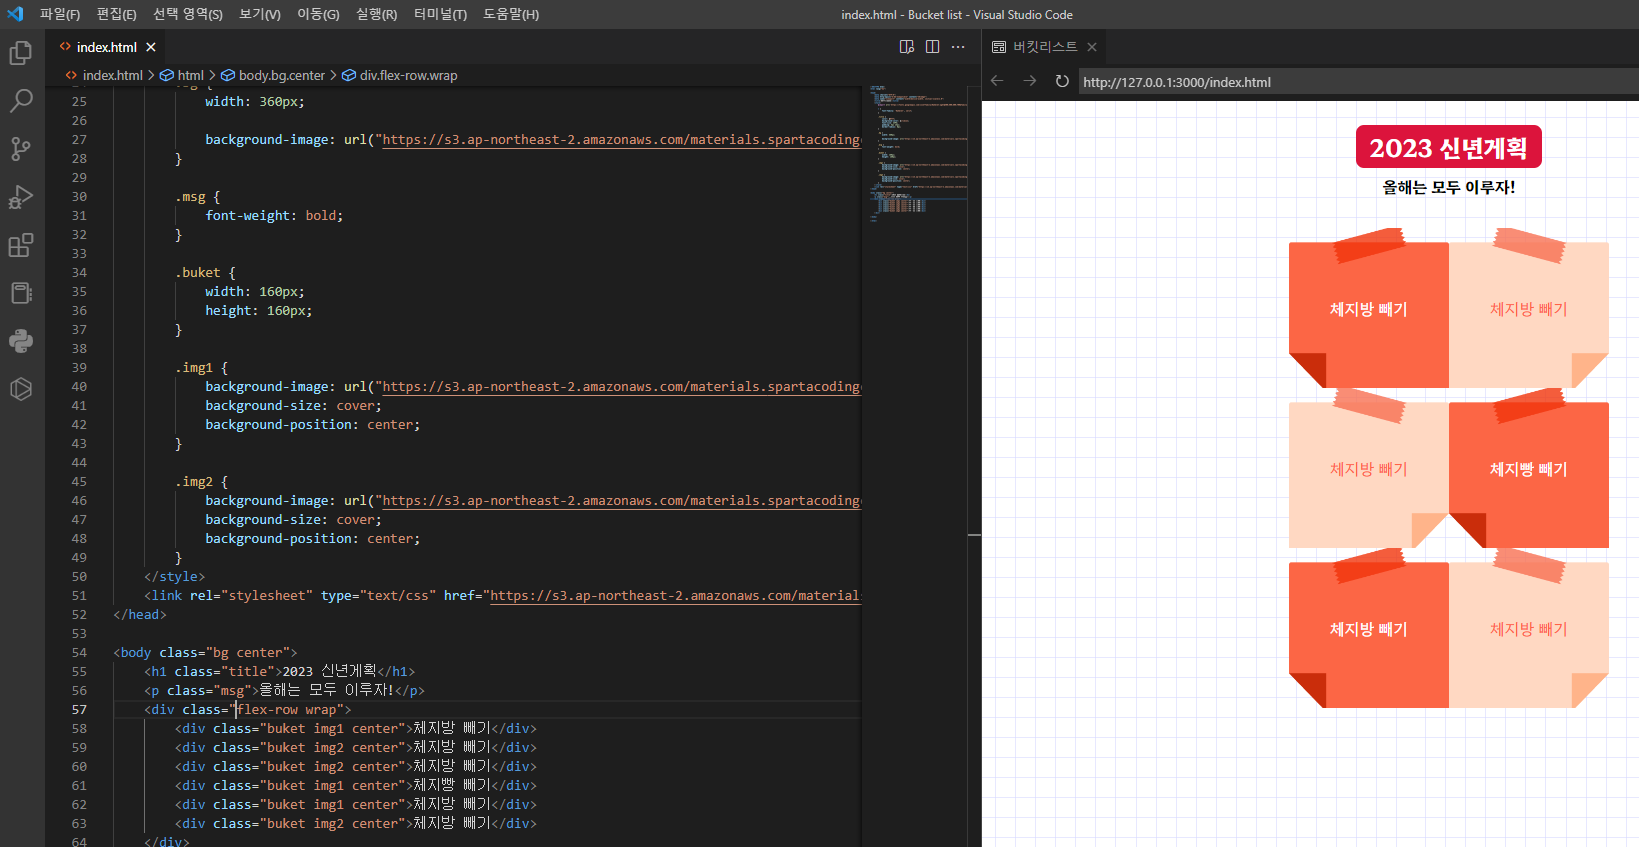Click the 올해는 모두 이루자! message in preview
1639x847 pixels.
click(1448, 187)
